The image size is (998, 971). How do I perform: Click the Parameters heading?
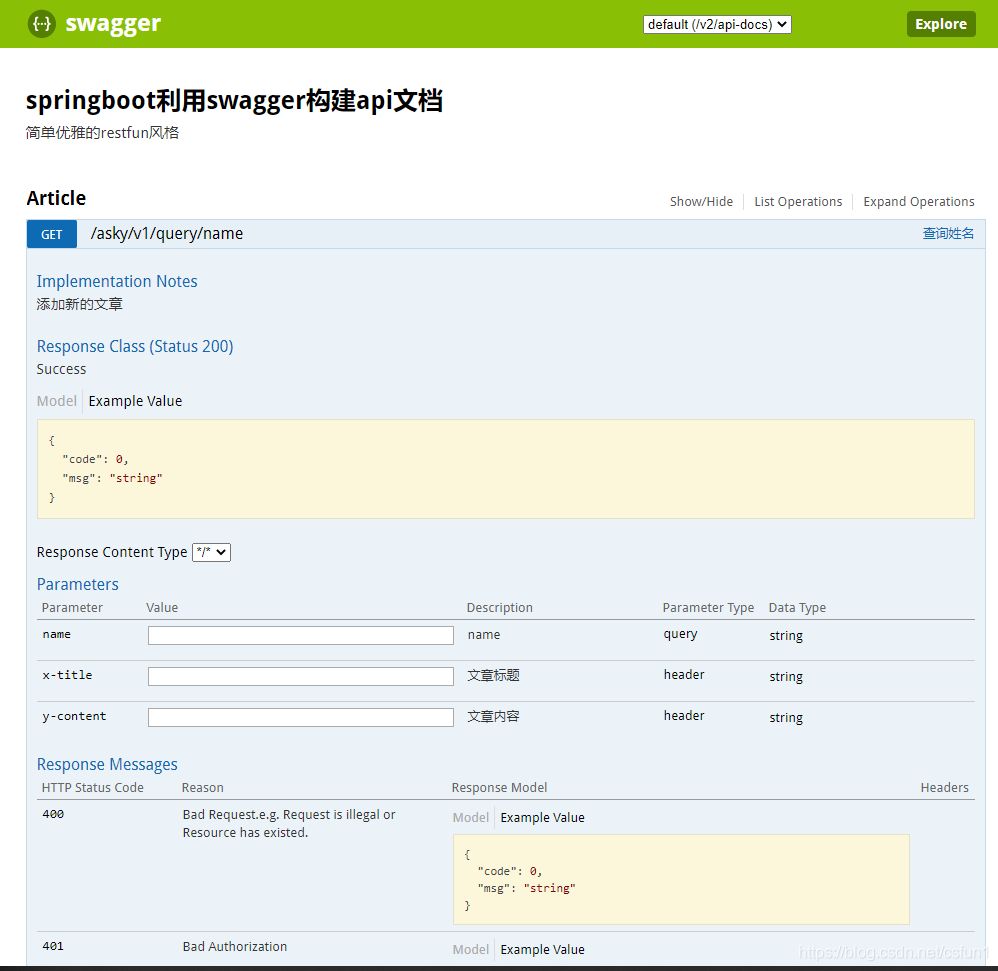(78, 584)
